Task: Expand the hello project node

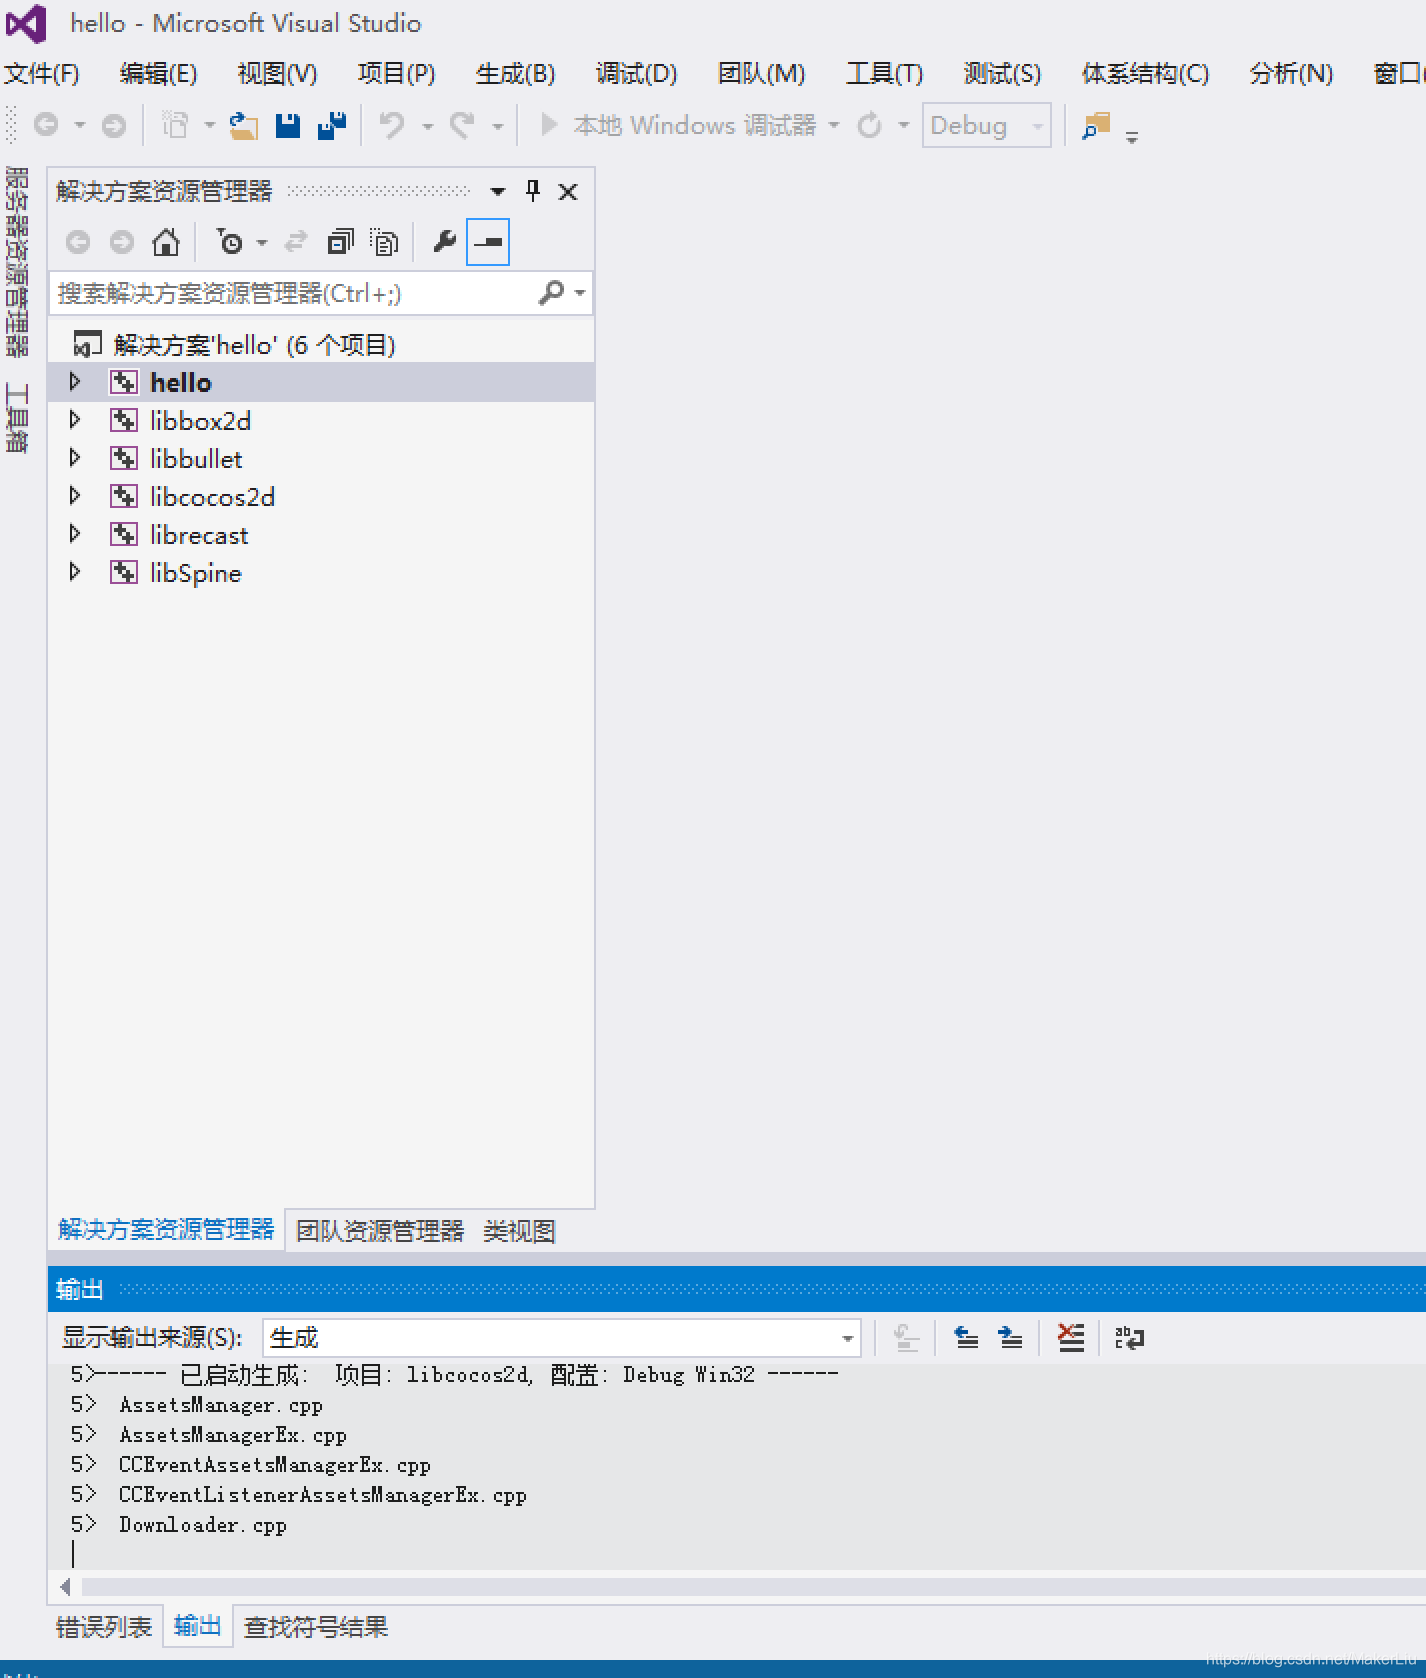Action: [x=74, y=382]
